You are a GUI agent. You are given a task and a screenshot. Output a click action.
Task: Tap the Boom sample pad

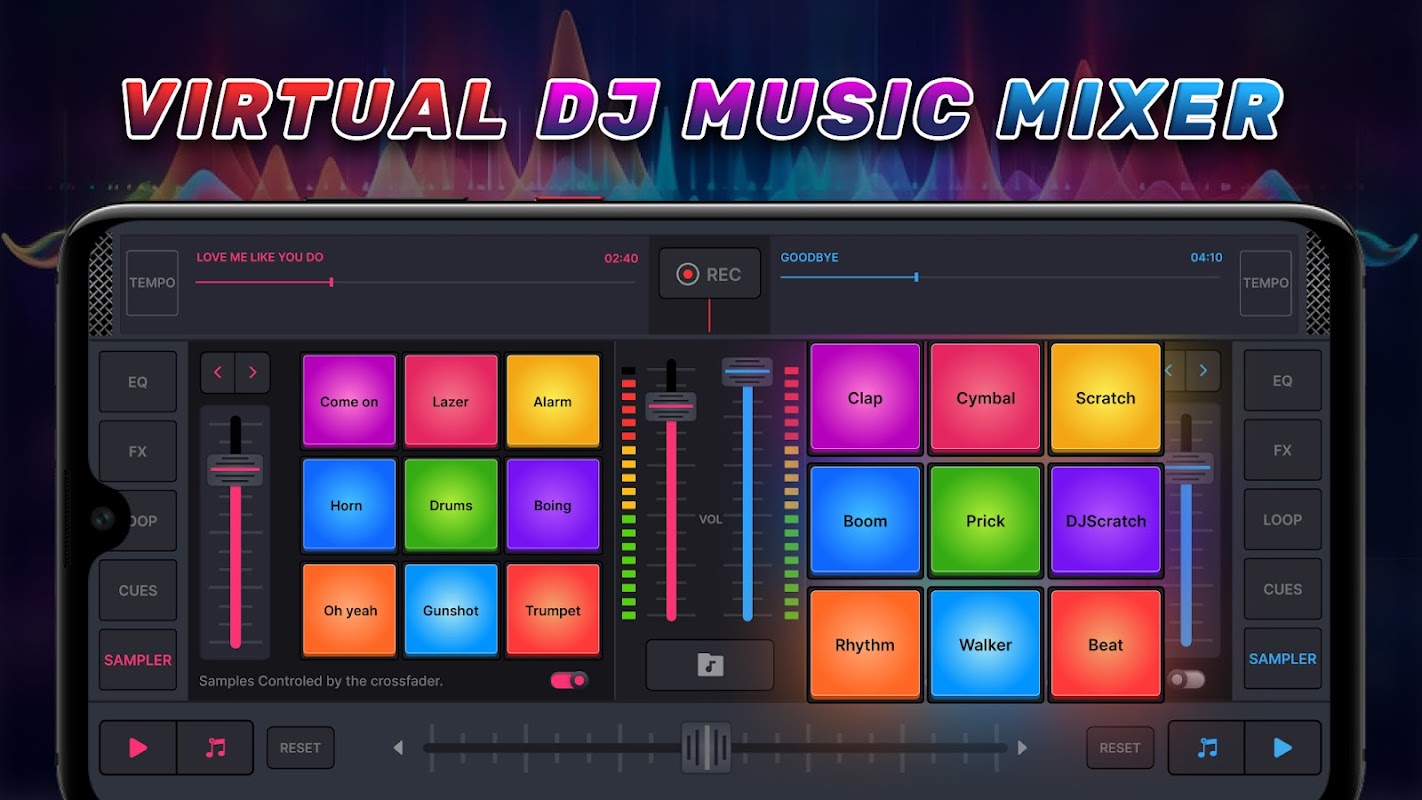(x=865, y=520)
